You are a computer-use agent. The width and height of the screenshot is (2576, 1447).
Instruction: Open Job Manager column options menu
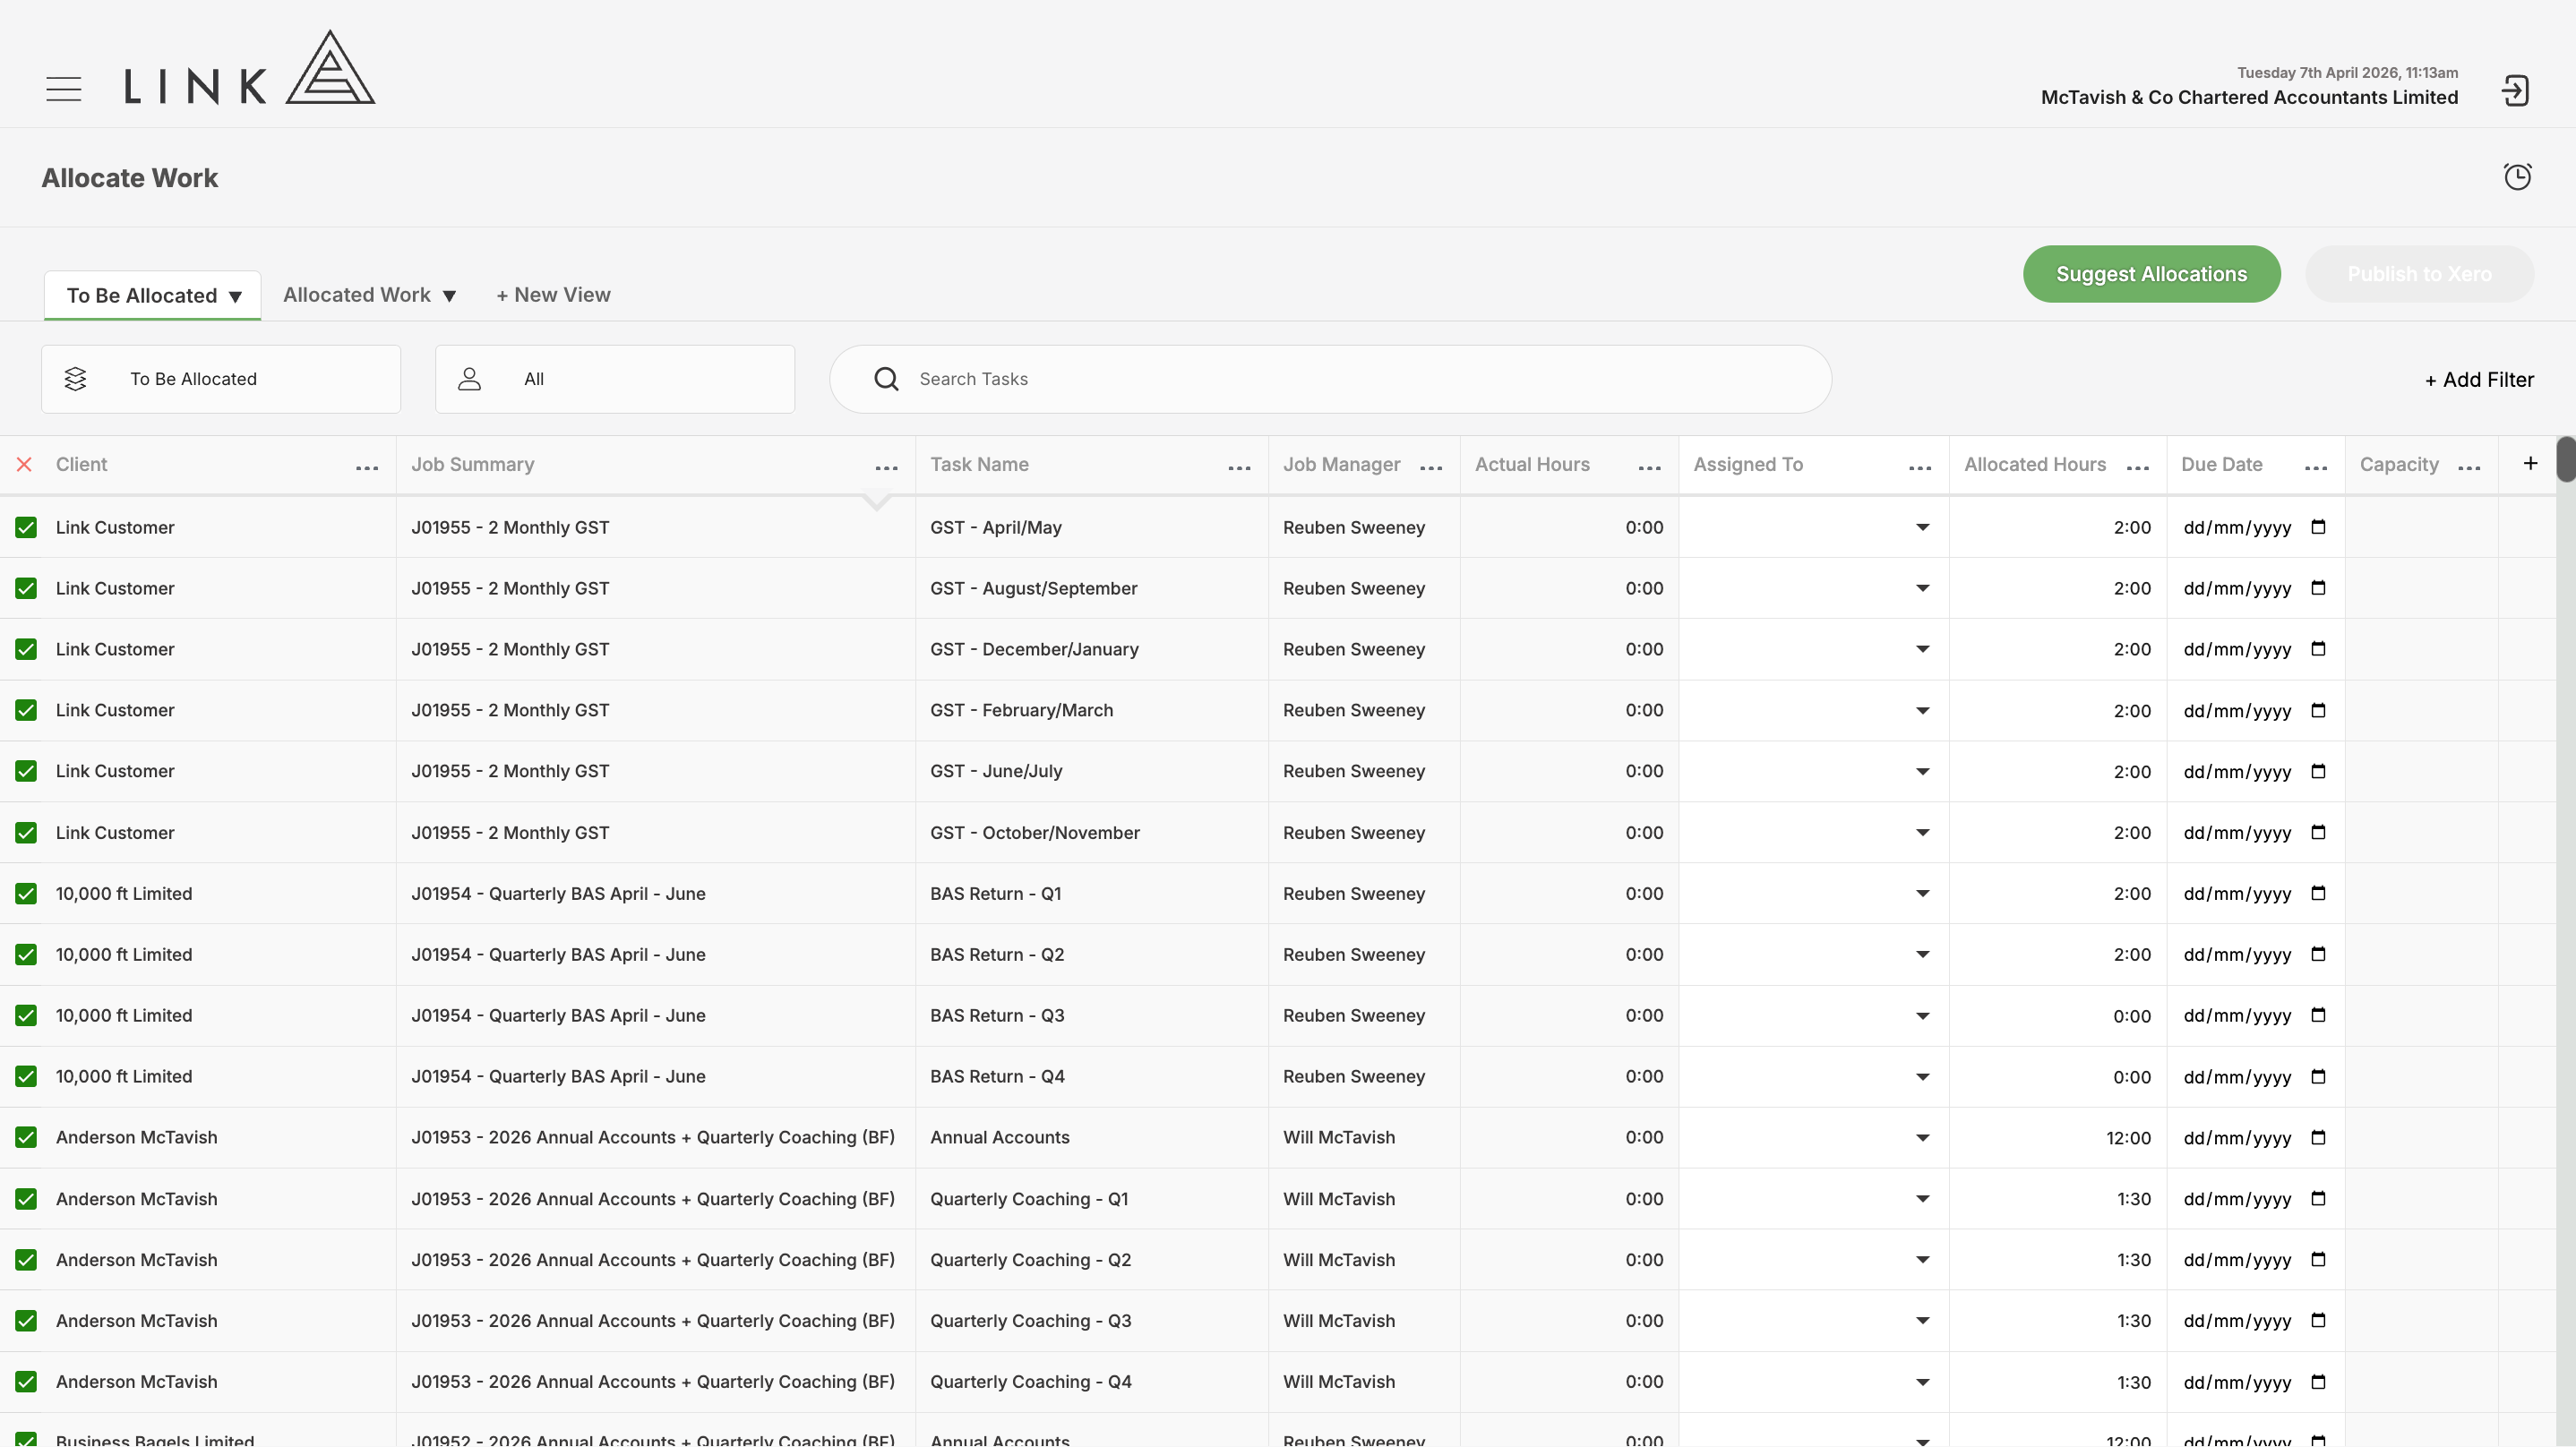[1431, 468]
